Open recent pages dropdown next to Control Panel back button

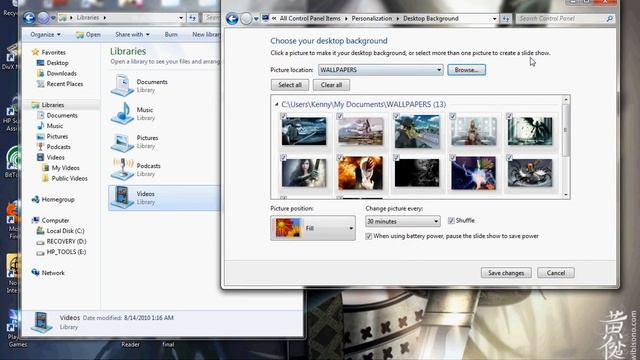[256, 19]
